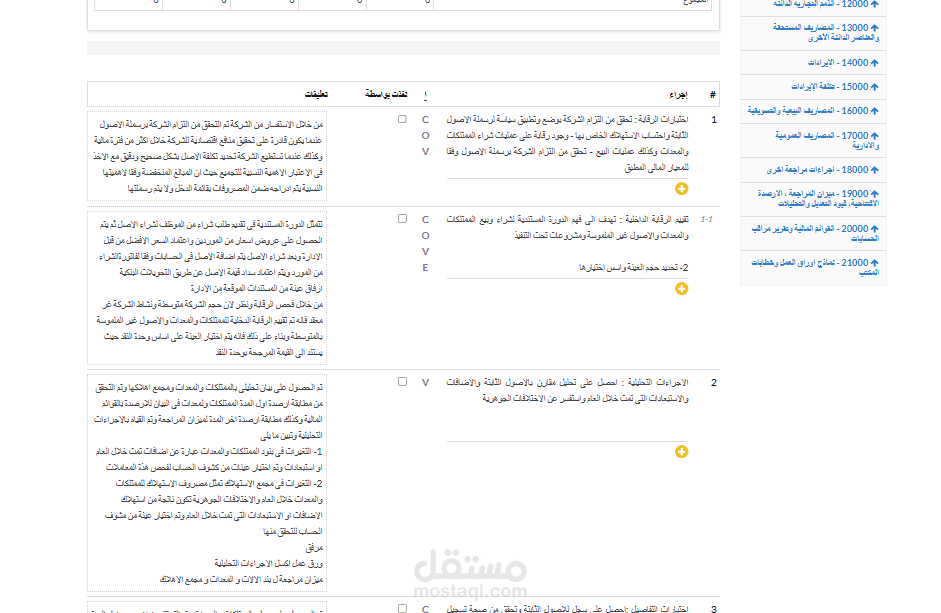The width and height of the screenshot is (941, 613).
Task: Click the تعليقات box for procedure 1
Action: pos(207,156)
